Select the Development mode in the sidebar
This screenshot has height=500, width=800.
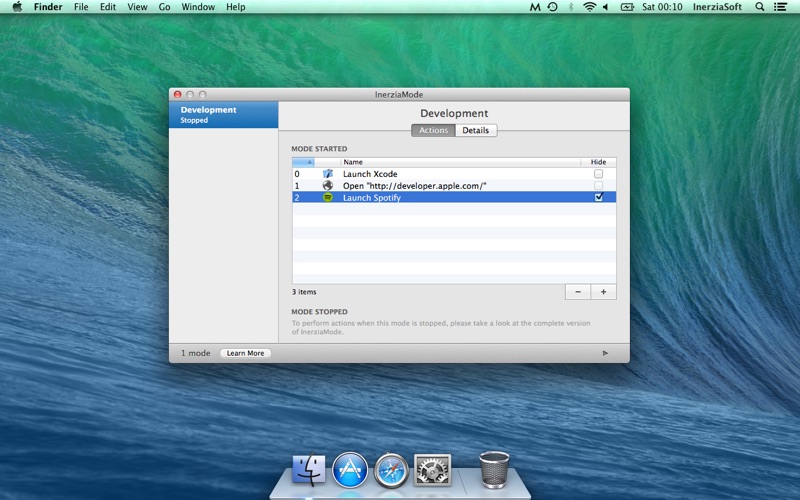click(223, 114)
